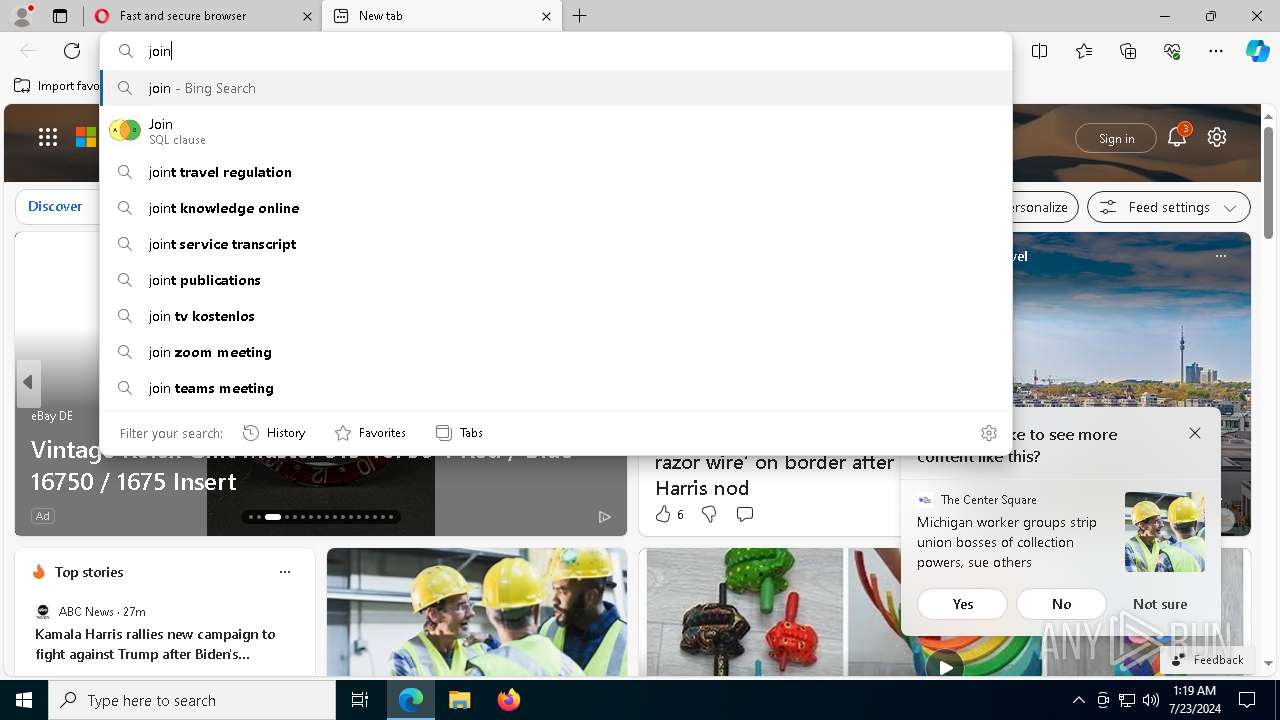Viewport: 1280px width, 720px height.
Task: Open Kamala Harris rallies headline
Action: (155, 644)
